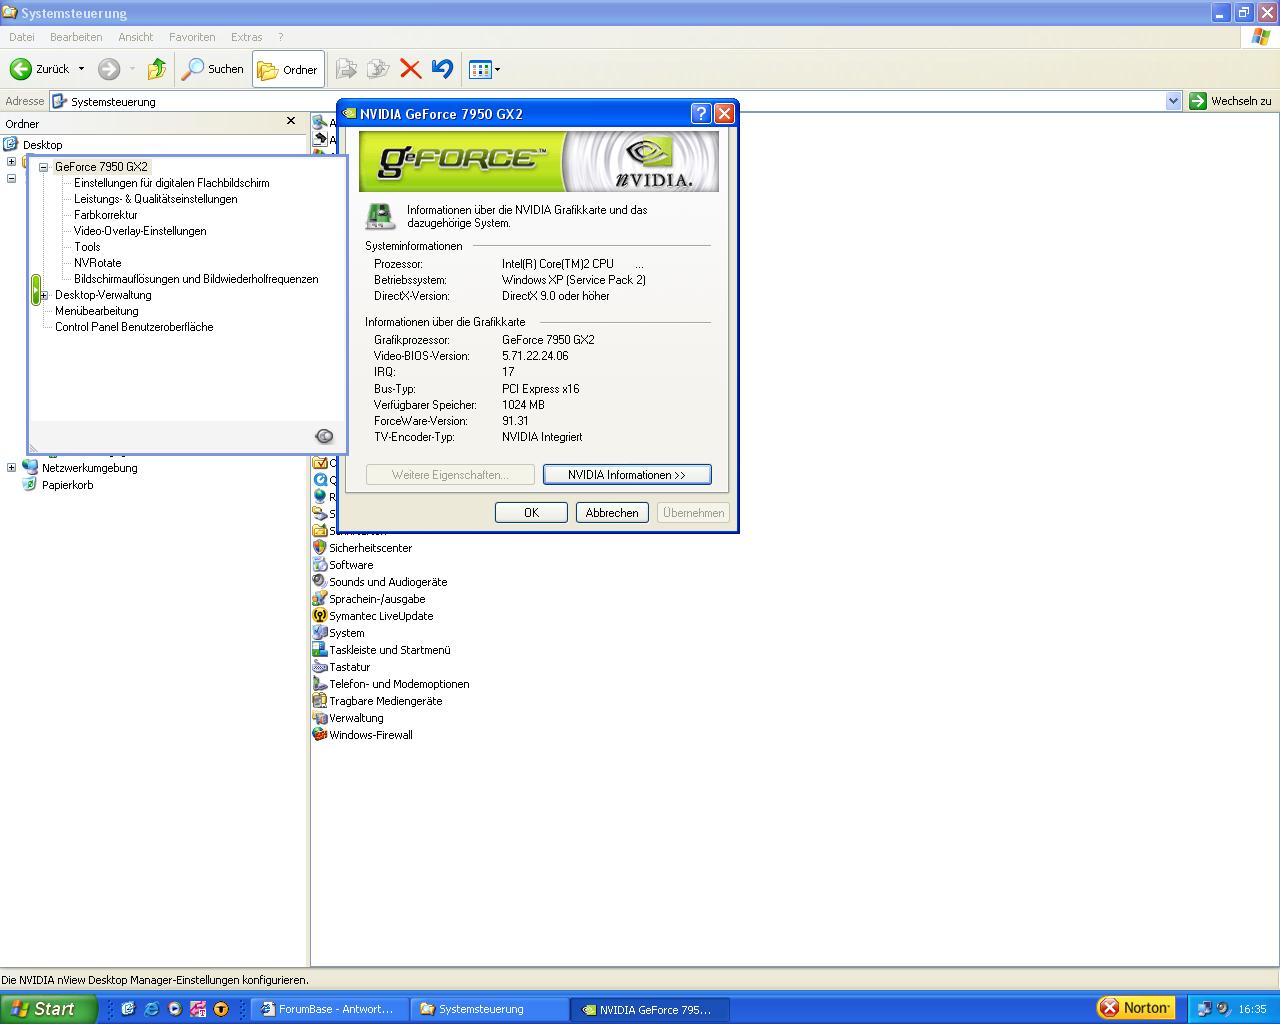Image resolution: width=1280 pixels, height=1024 pixels.
Task: Click OK in the NVIDIA dialog
Action: 531,513
